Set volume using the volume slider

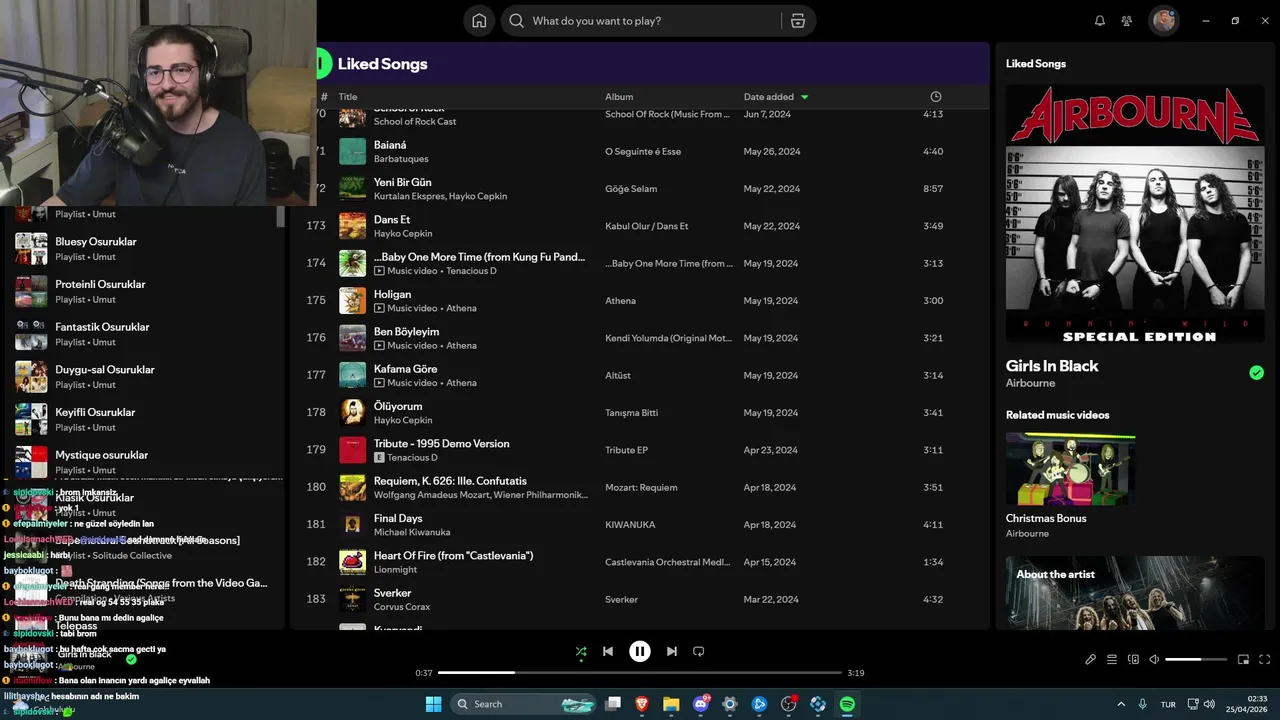click(x=1196, y=659)
